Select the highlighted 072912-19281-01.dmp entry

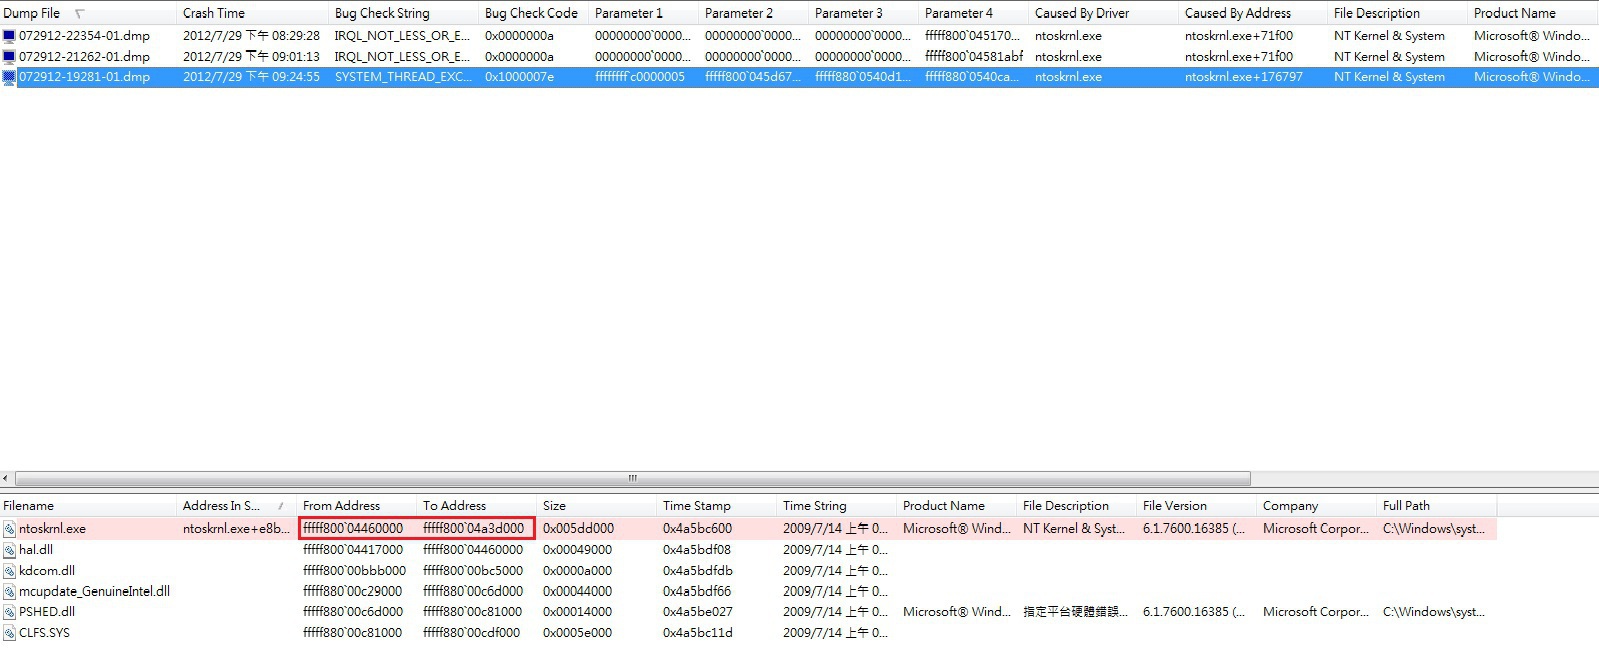84,77
